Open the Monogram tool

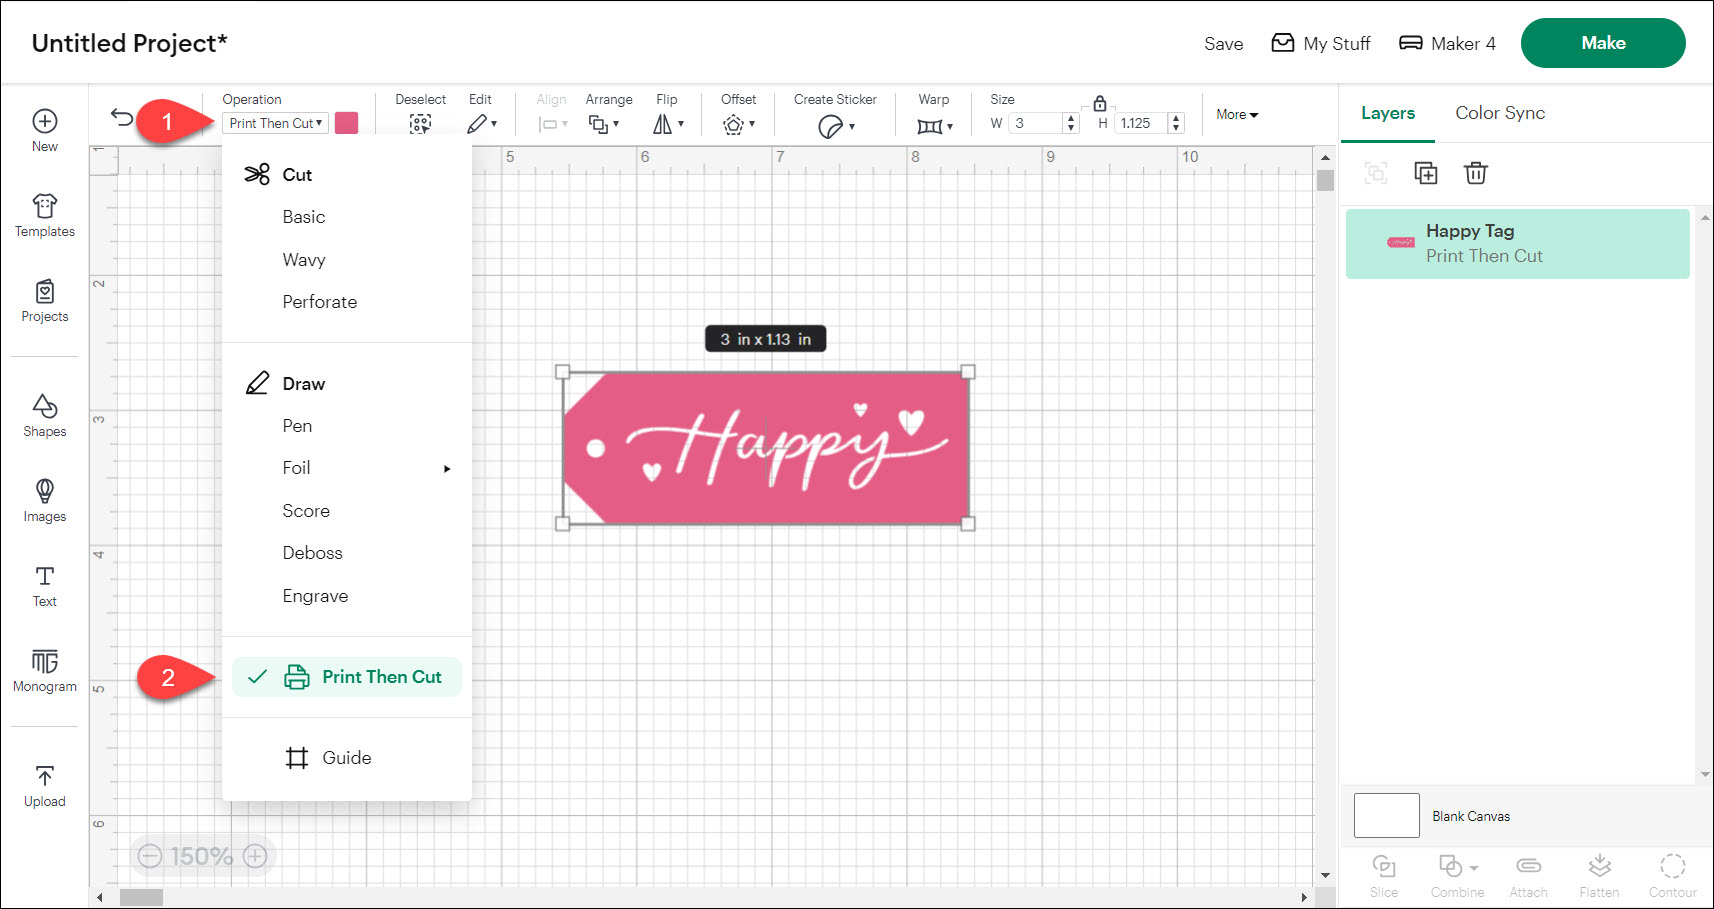45,670
